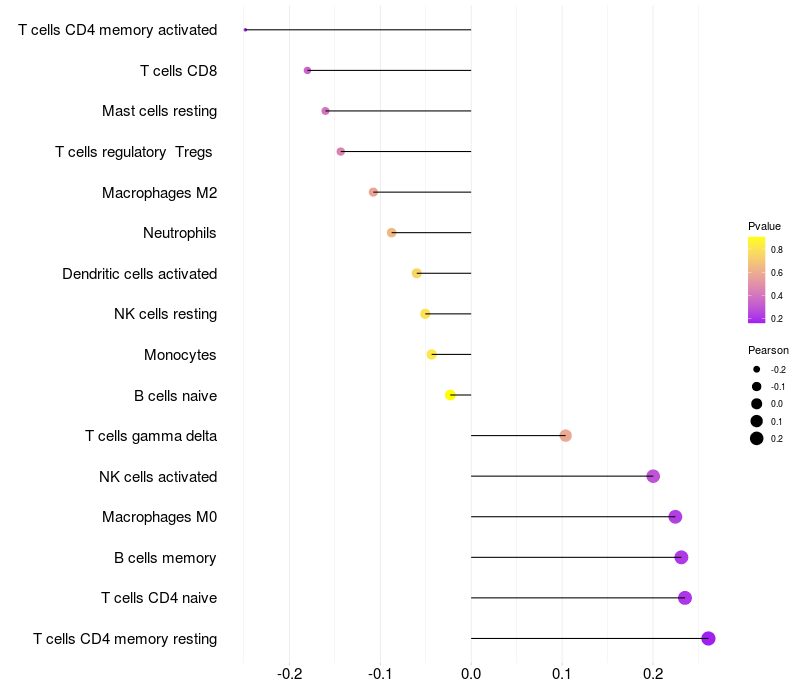Click the yellow B cells naive dot
This screenshot has height=700, width=800.
(450, 395)
